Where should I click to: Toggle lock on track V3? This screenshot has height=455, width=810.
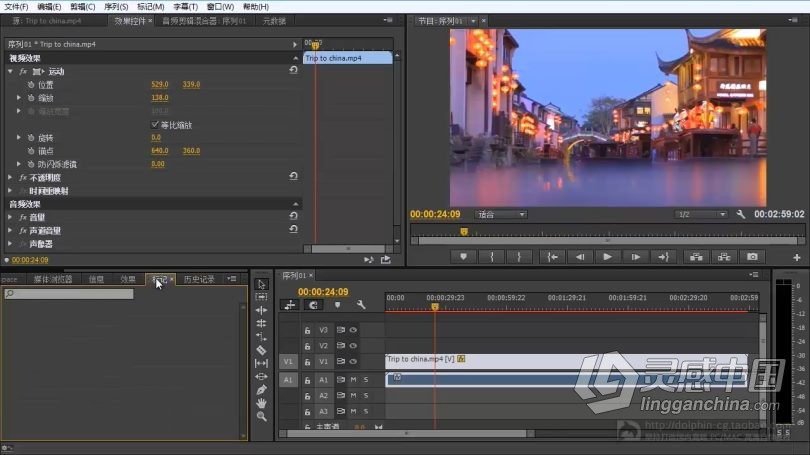pos(307,330)
